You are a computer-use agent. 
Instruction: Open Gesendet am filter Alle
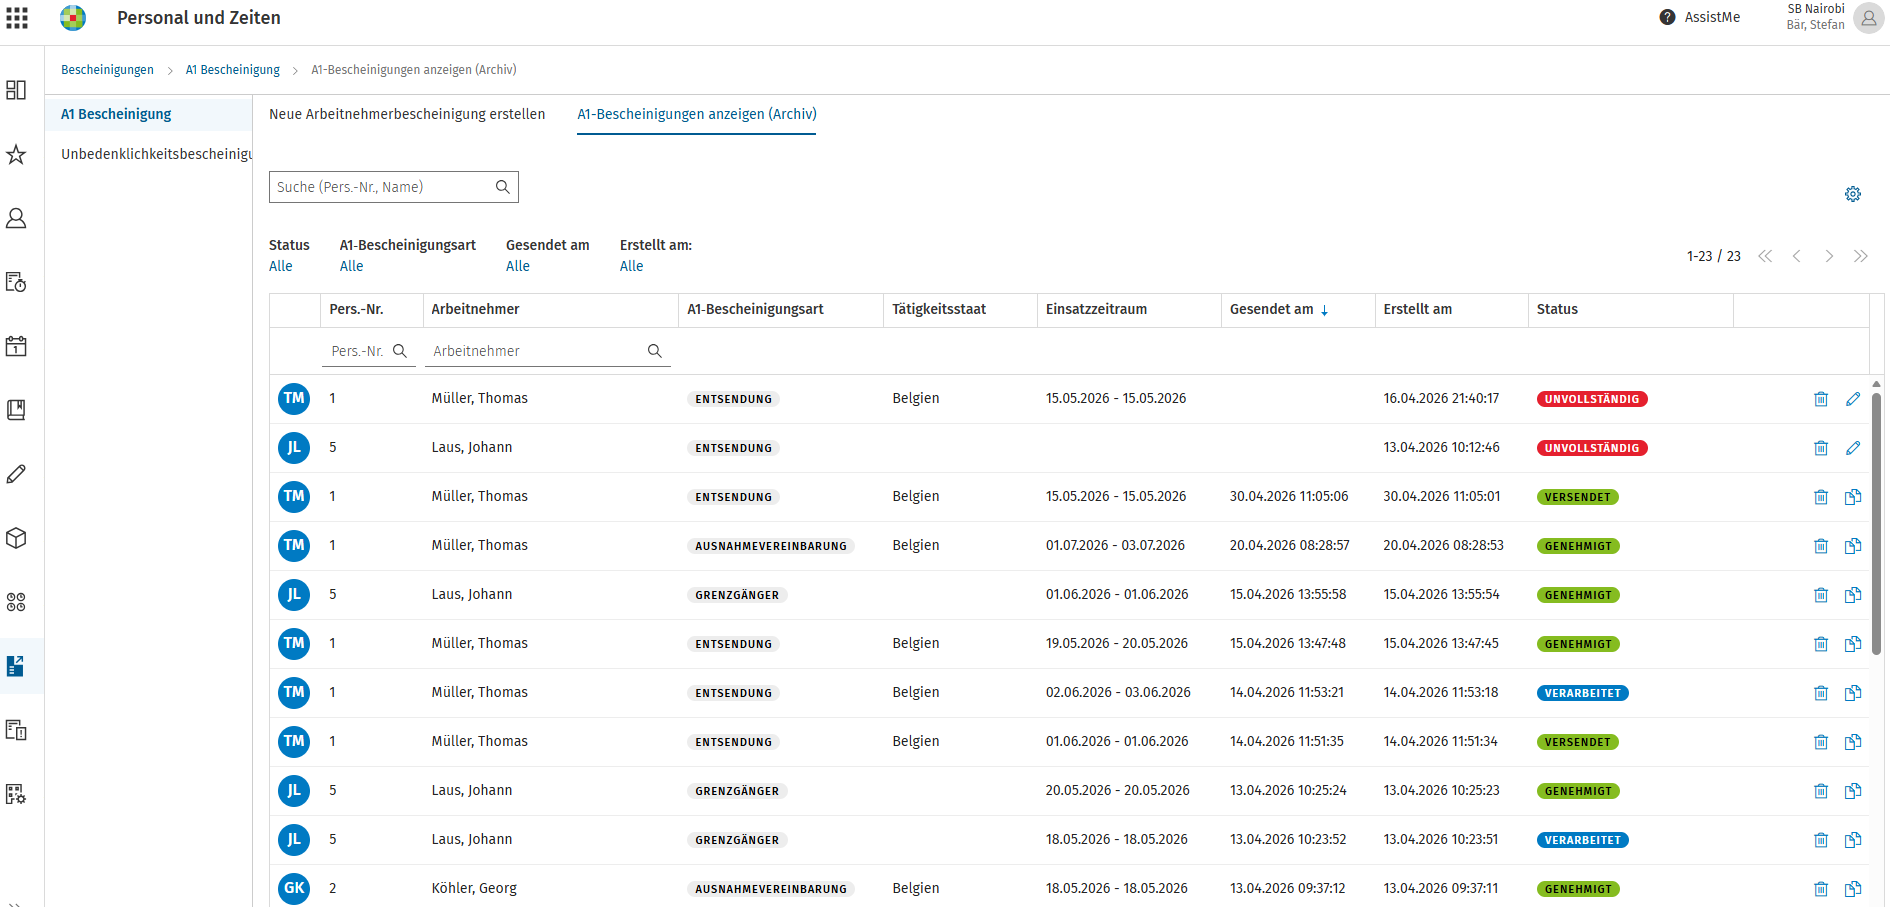518,266
